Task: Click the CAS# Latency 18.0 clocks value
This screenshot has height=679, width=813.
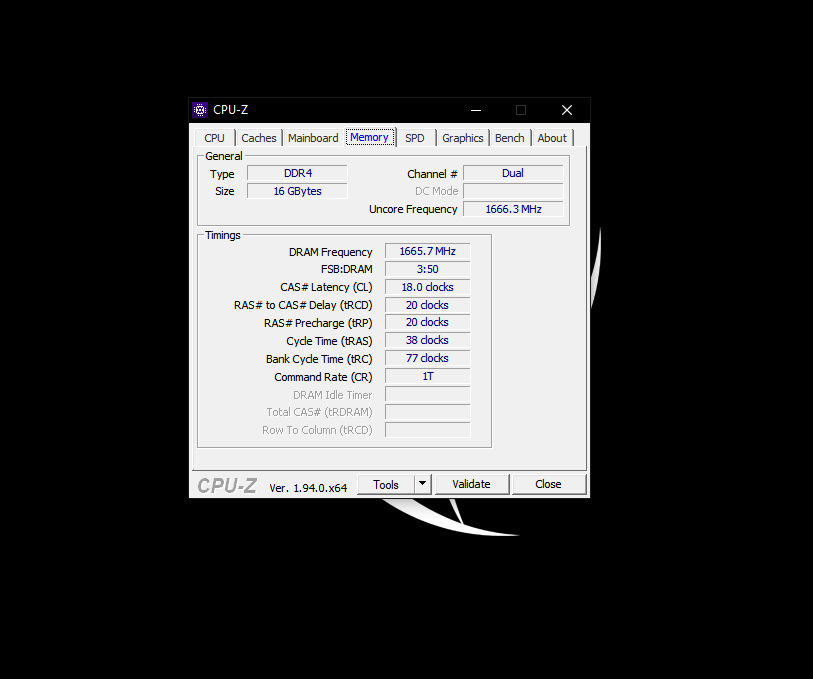Action: [428, 287]
